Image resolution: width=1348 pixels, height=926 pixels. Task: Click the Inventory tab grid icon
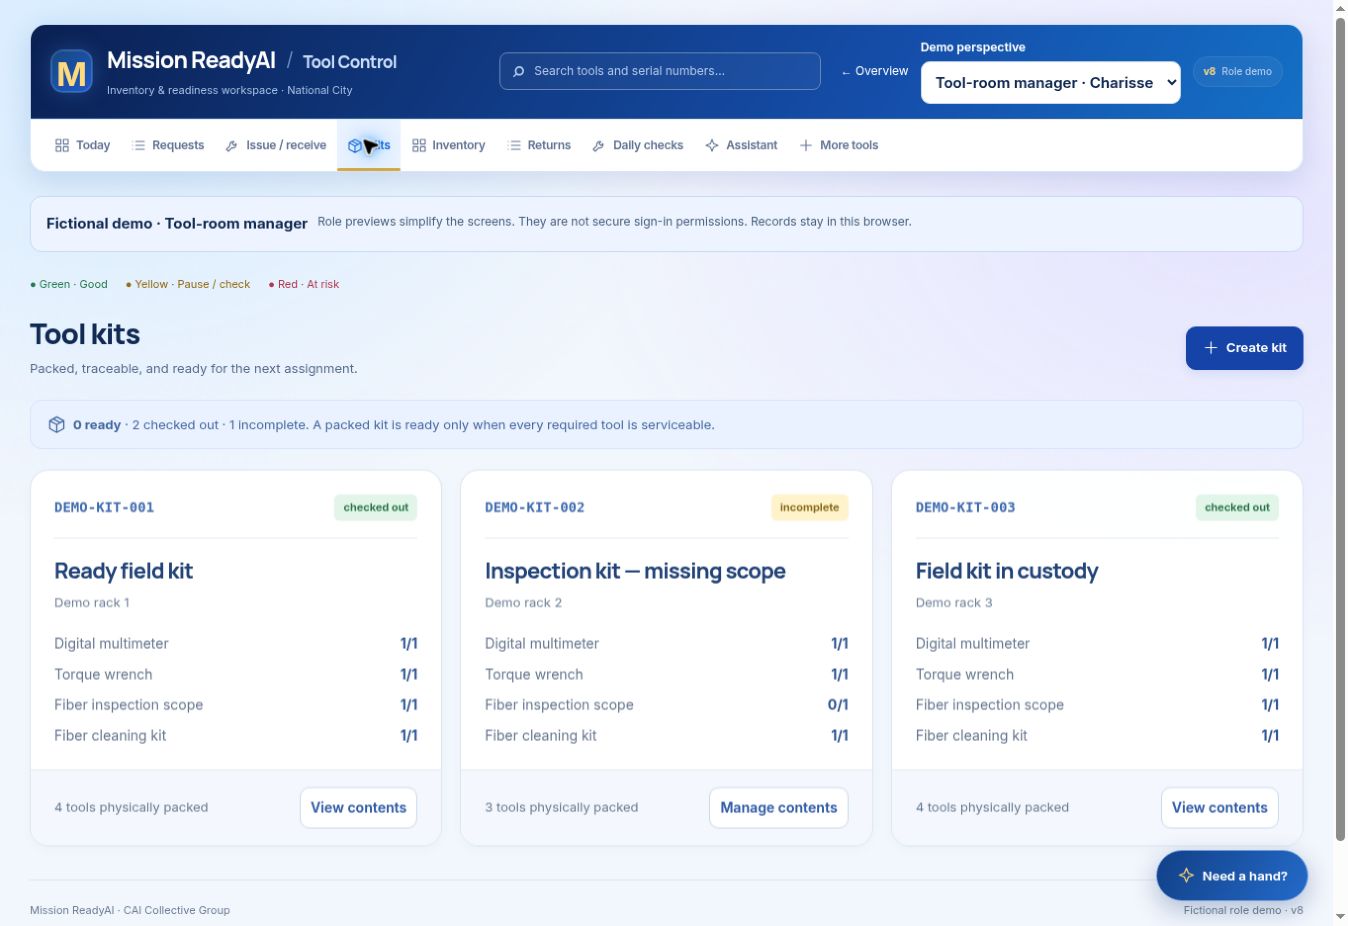(x=419, y=145)
